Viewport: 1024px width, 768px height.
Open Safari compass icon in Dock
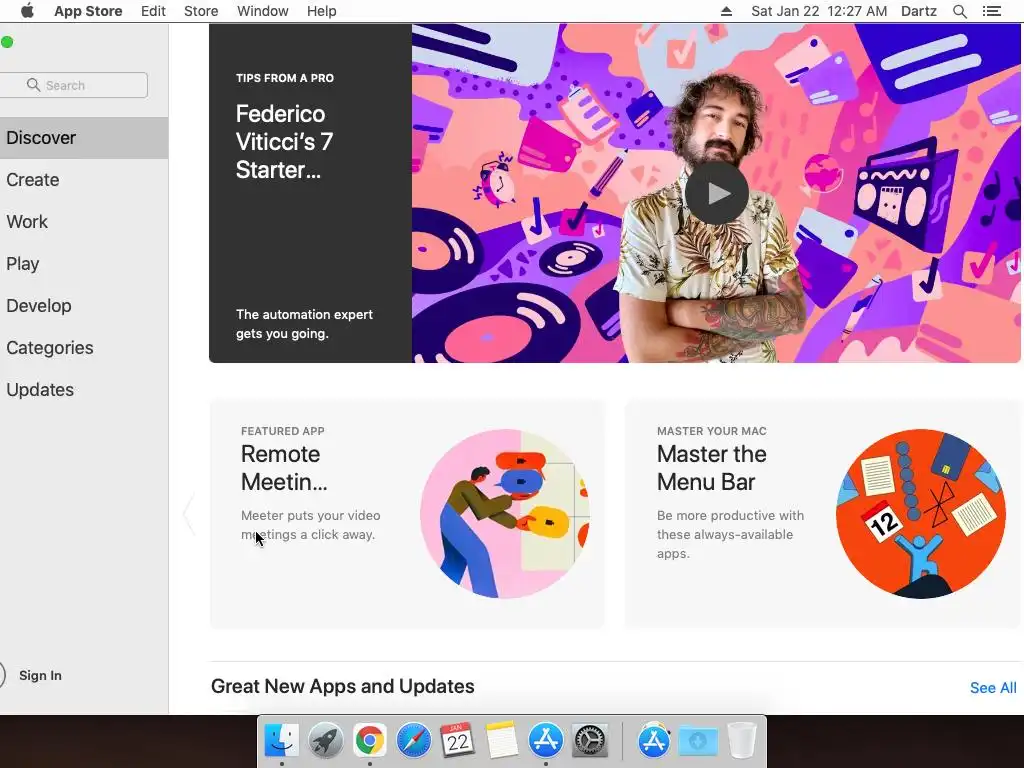(413, 741)
